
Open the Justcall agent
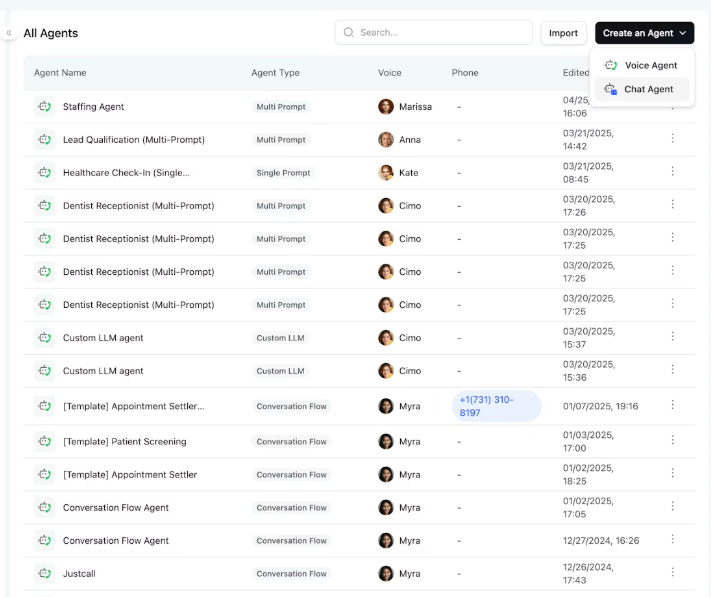click(x=79, y=573)
